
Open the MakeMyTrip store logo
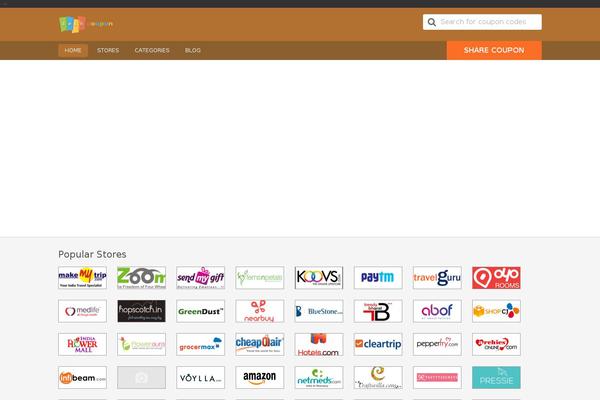[82, 278]
